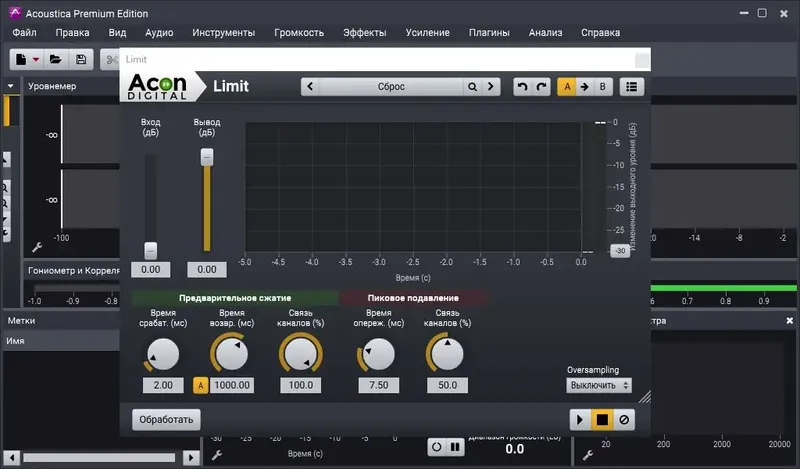The image size is (800, 469).
Task: Click the Метки horizontal scrollbar track
Action: 99,457
